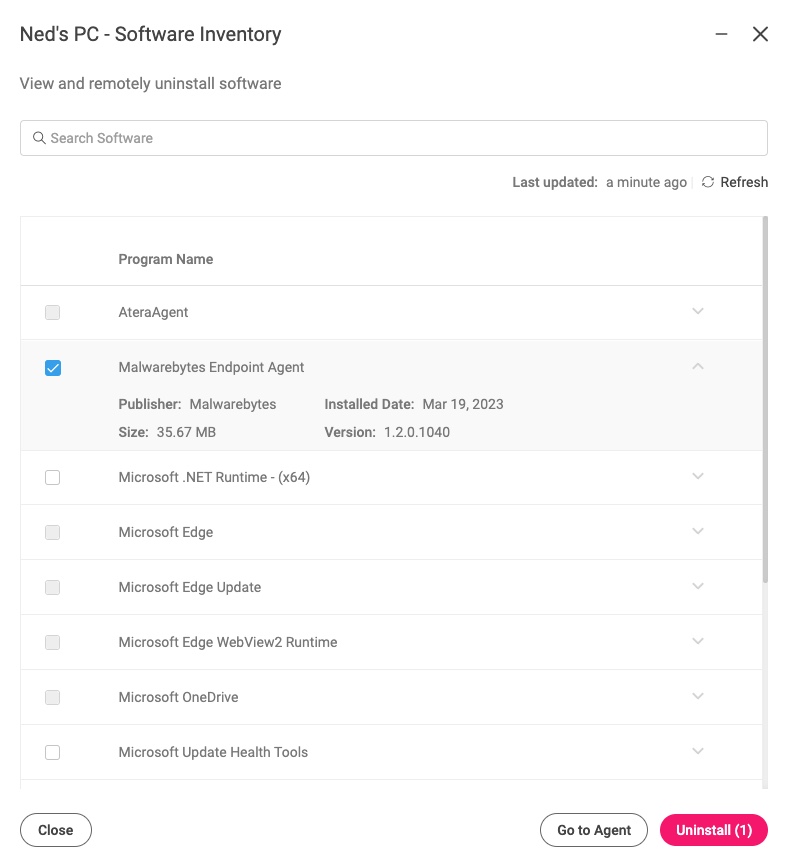Close dialog with the X icon
This screenshot has width=789, height=867.
[760, 34]
